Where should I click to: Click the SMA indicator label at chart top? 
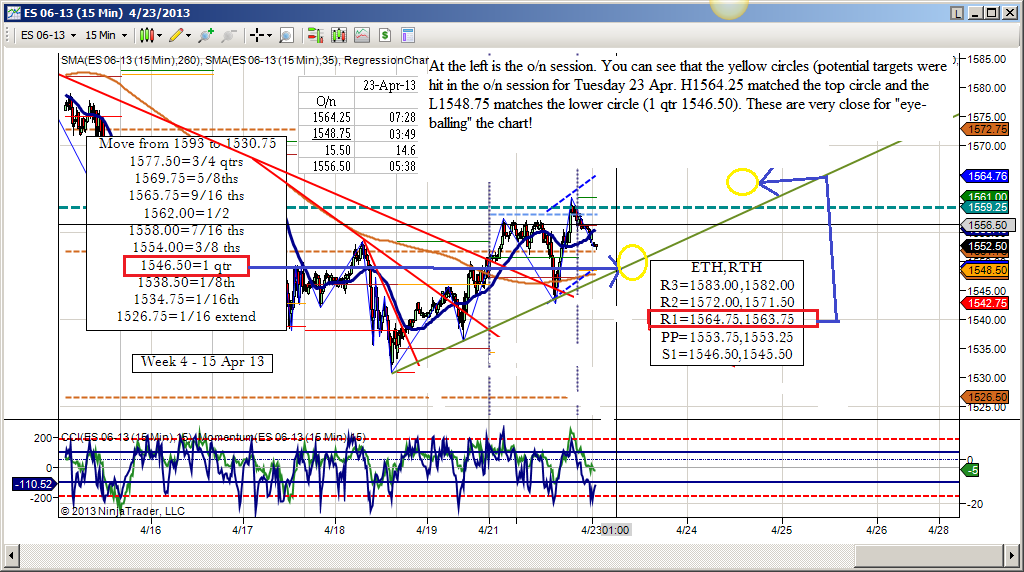(245, 60)
